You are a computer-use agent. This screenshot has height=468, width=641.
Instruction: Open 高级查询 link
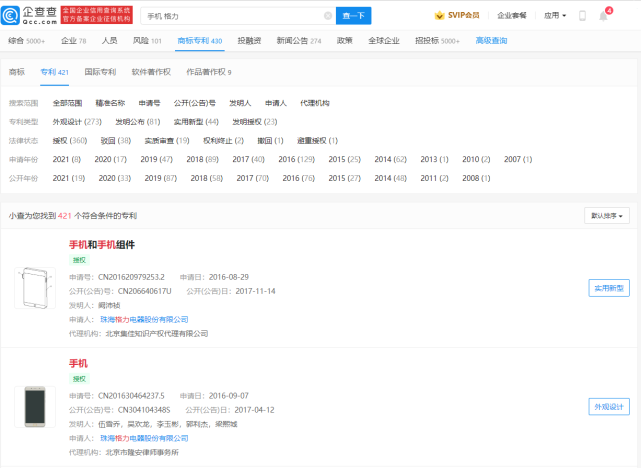coord(491,40)
